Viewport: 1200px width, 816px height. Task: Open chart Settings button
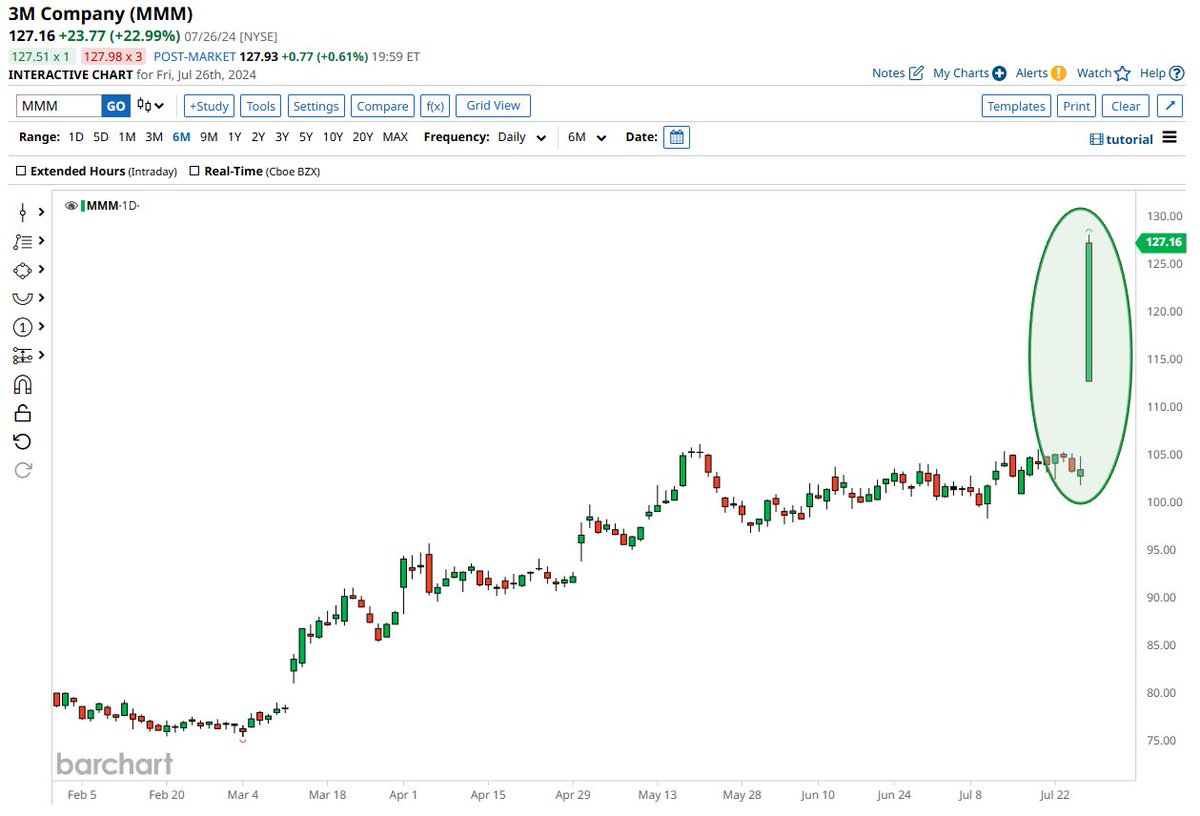316,106
